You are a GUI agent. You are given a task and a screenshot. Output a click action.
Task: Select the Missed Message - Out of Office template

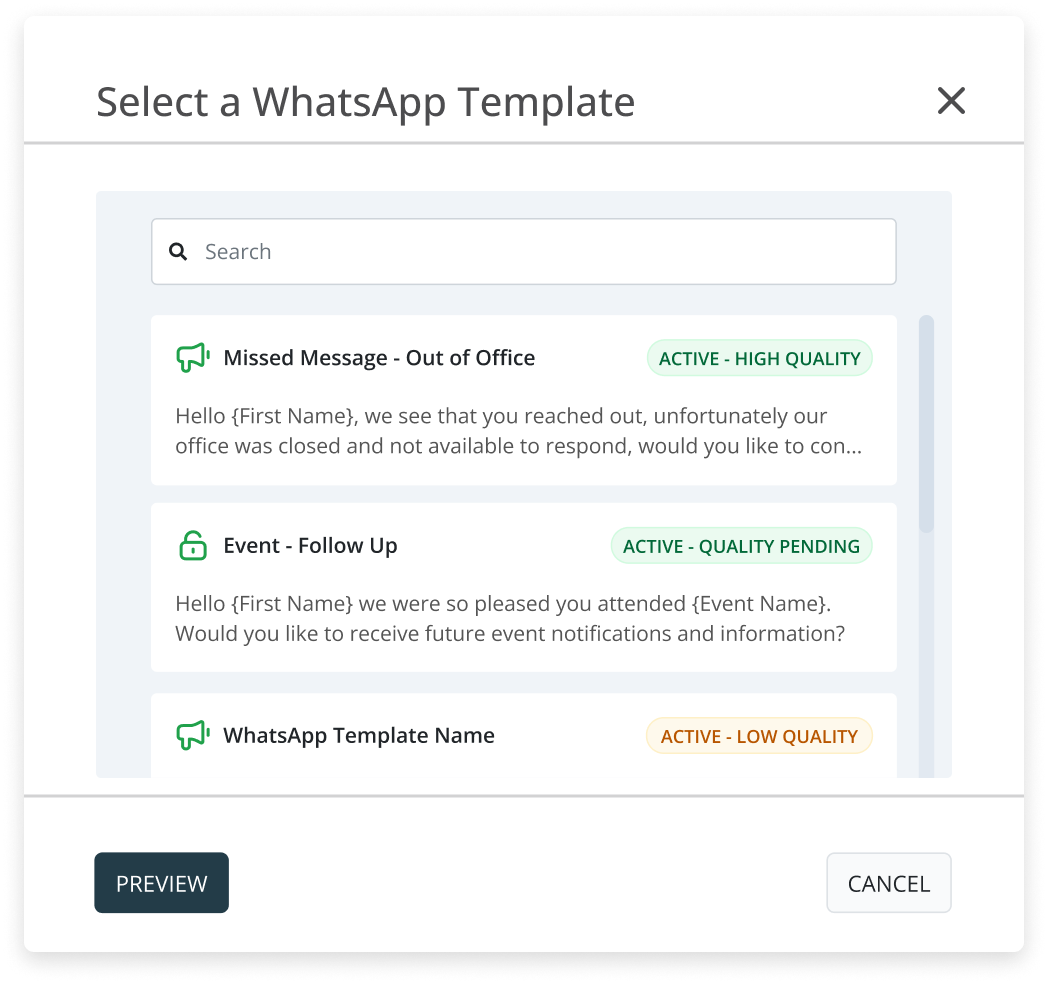(x=524, y=399)
